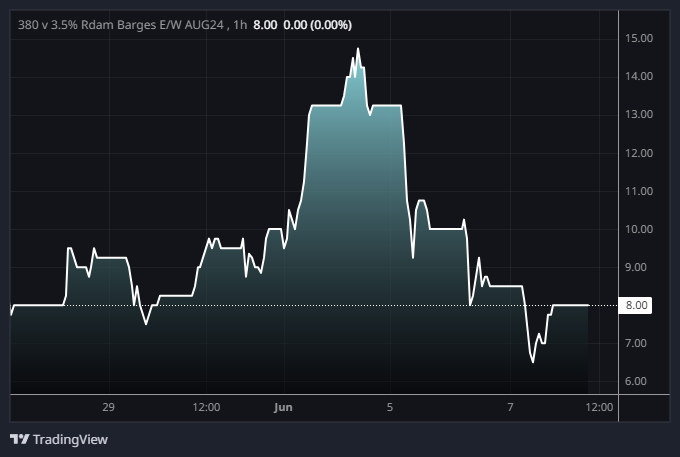Click the 14.00 price axis label
The height and width of the screenshot is (457, 680).
638,76
